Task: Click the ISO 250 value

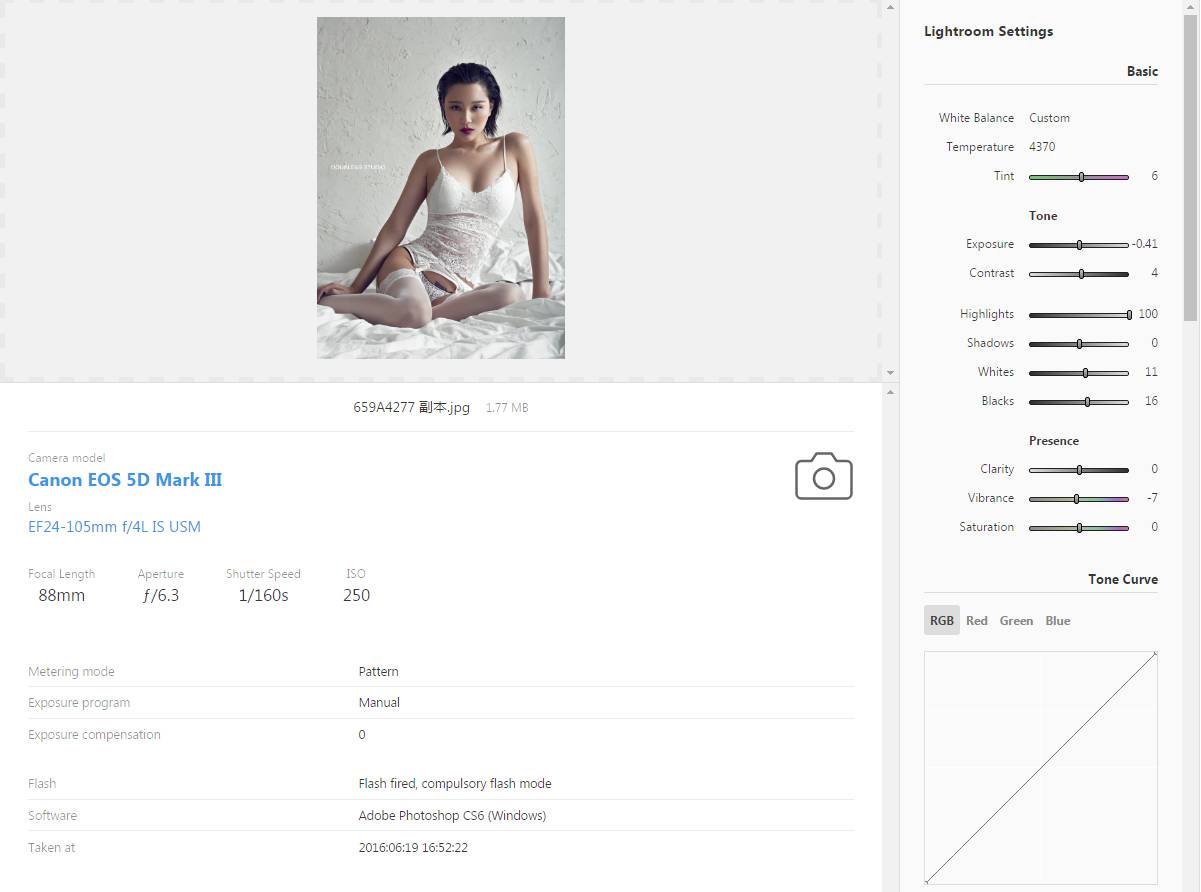Action: [x=357, y=596]
